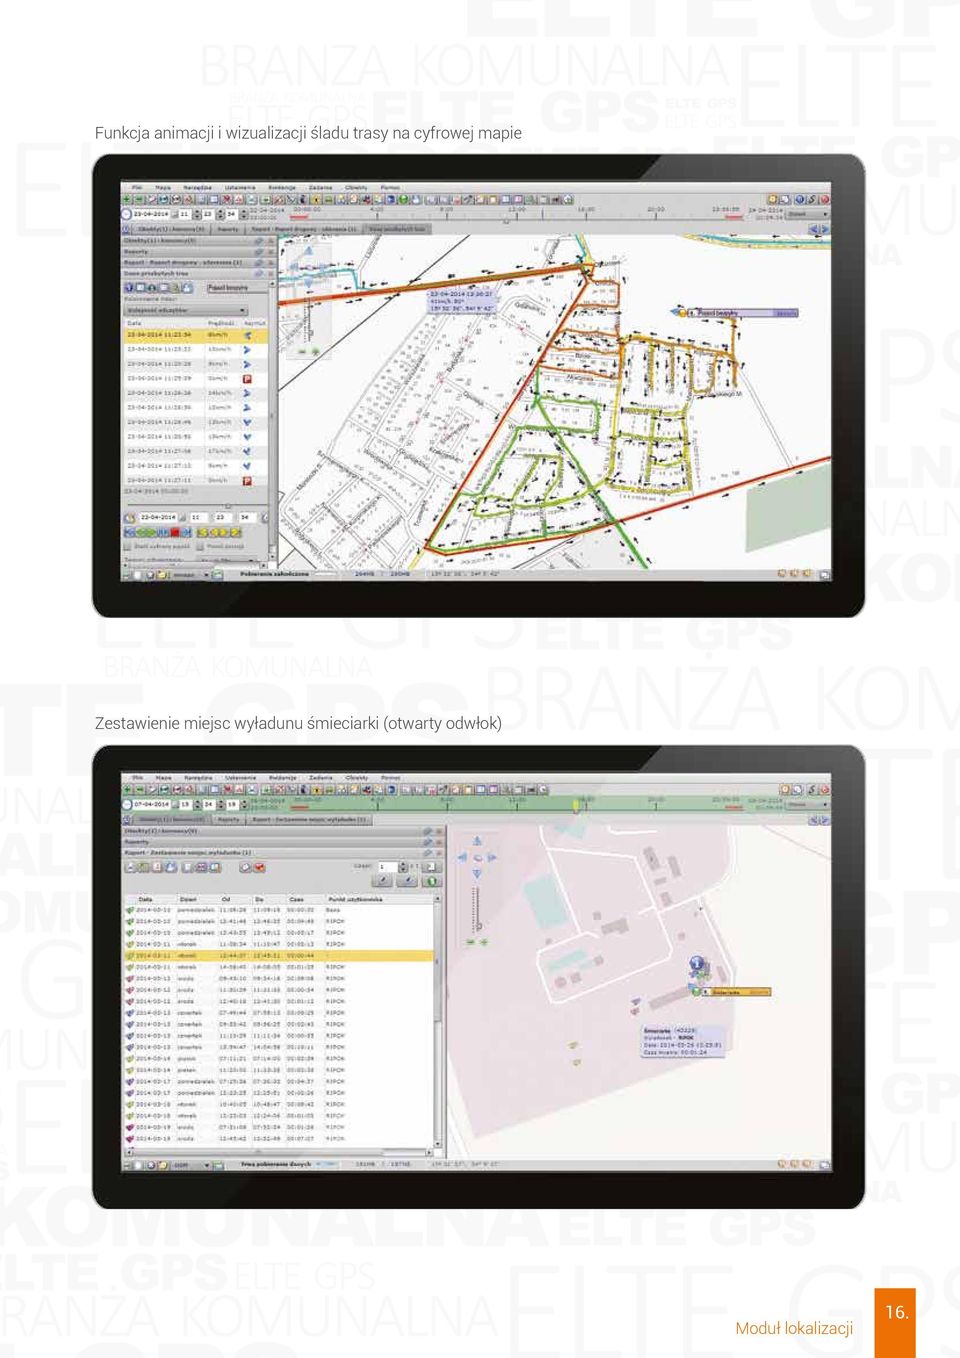Switch to the Raporty tab in route animation screen
The image size is (960, 1358).
coord(227,229)
